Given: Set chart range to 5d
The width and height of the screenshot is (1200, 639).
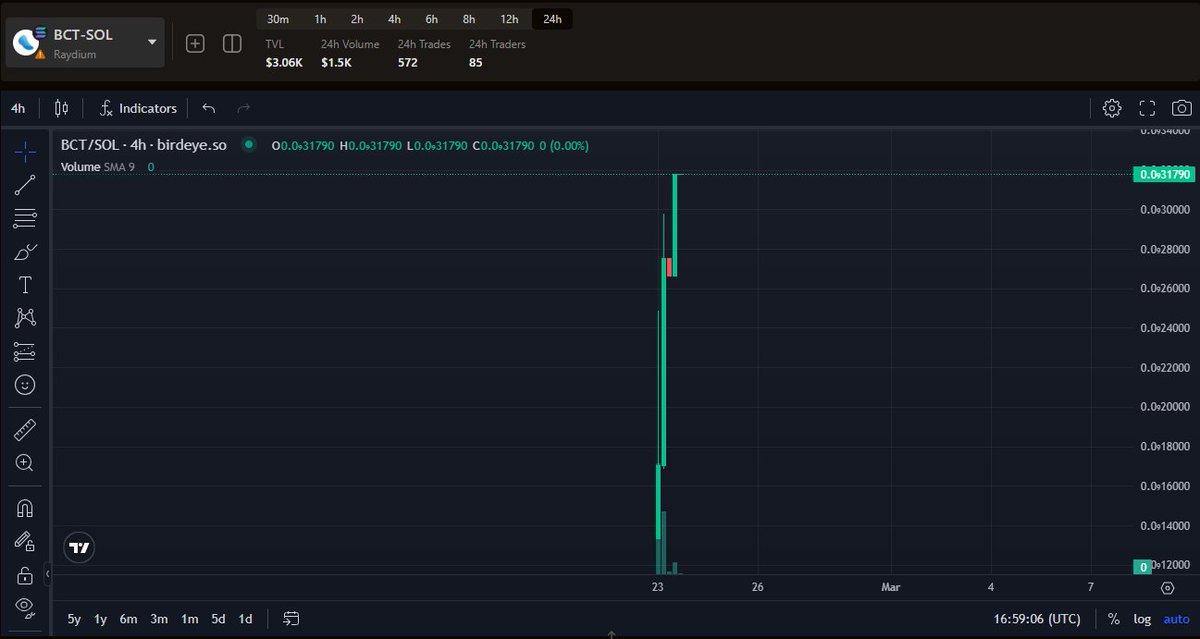Looking at the screenshot, I should [218, 619].
